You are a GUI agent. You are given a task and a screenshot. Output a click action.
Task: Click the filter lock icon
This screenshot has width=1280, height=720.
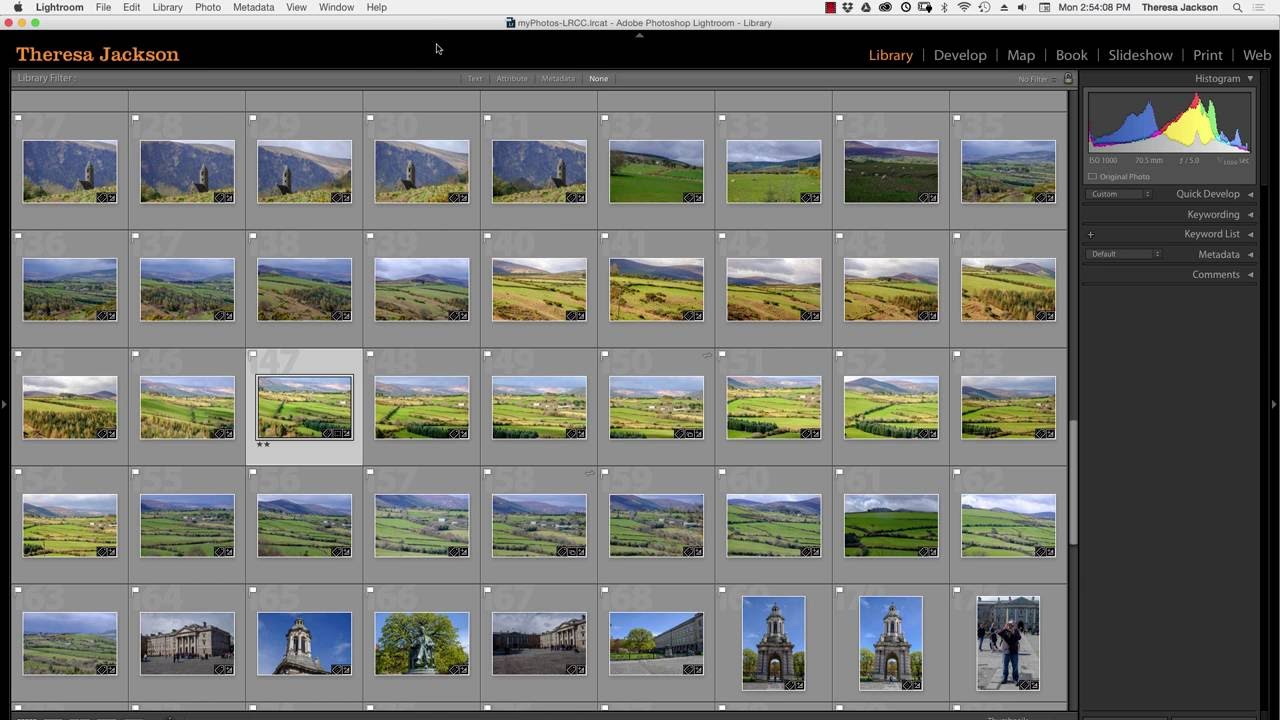click(x=1068, y=78)
